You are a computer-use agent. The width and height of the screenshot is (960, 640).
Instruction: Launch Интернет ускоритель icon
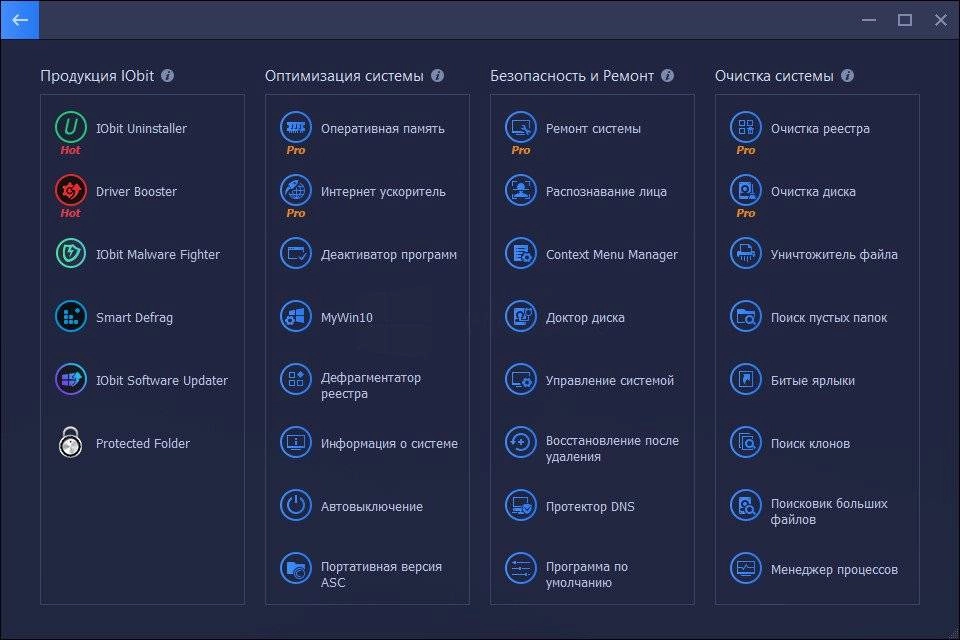pos(296,190)
